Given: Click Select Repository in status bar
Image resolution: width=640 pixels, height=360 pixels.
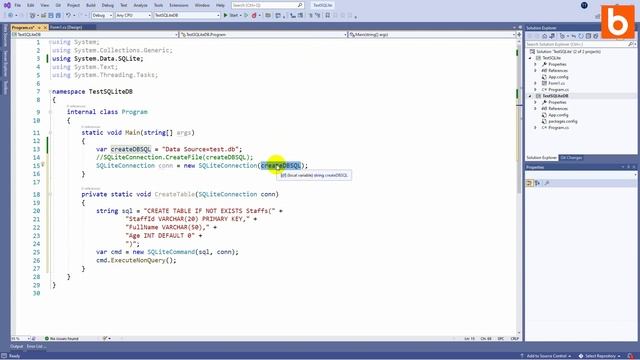Looking at the screenshot, I should point(600,356).
